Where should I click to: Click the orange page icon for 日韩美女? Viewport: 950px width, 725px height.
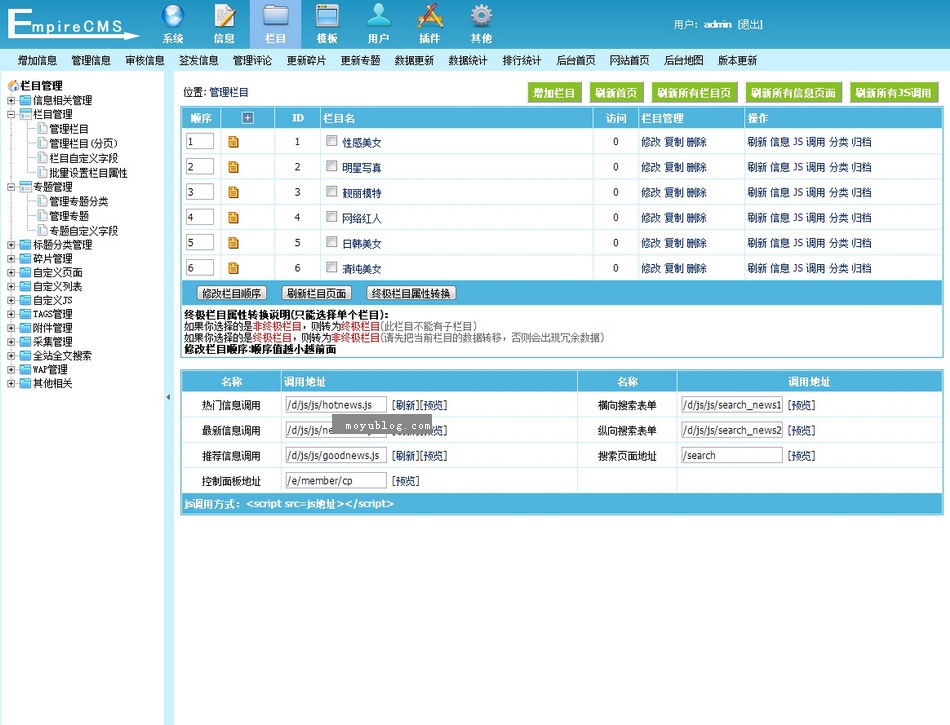(x=233, y=243)
